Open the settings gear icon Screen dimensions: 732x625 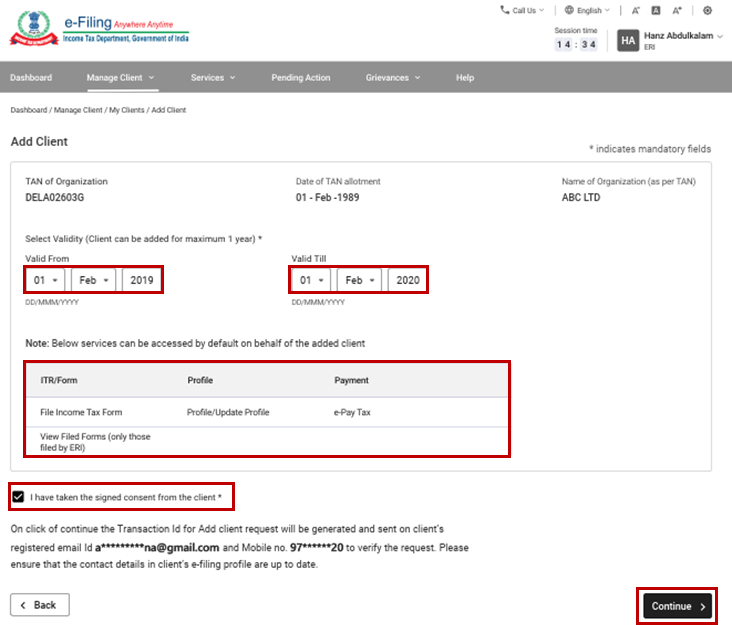coord(707,10)
